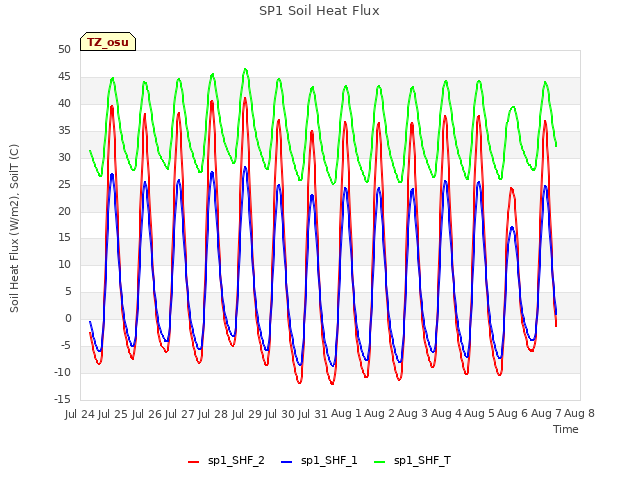The height and width of the screenshot is (480, 640).
Task: Click the low blue peak on Aug 6
Action: 512,227
